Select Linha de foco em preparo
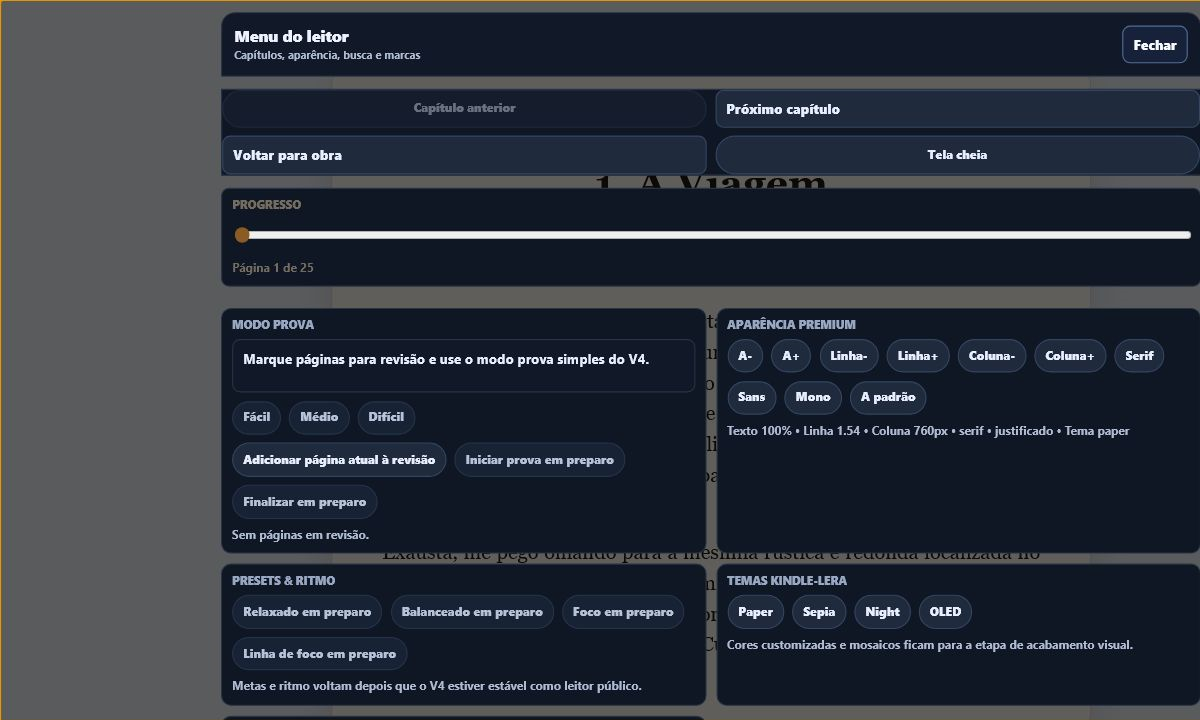 coord(320,654)
